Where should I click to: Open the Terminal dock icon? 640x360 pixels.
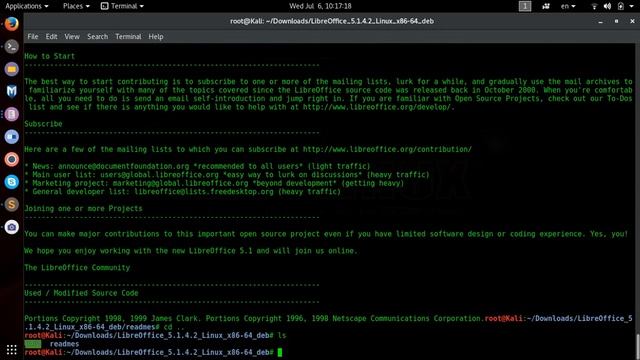tap(11, 47)
